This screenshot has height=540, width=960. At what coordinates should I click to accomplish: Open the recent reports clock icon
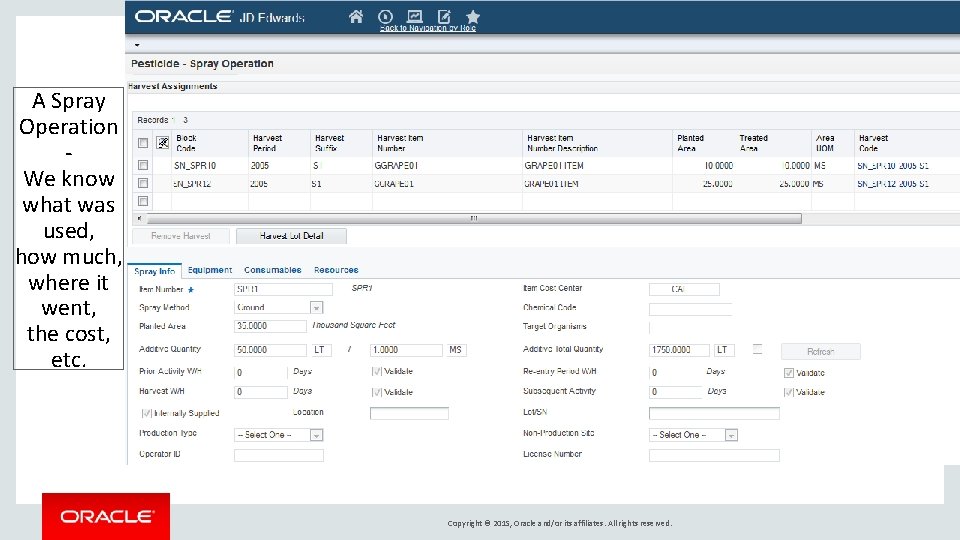386,16
